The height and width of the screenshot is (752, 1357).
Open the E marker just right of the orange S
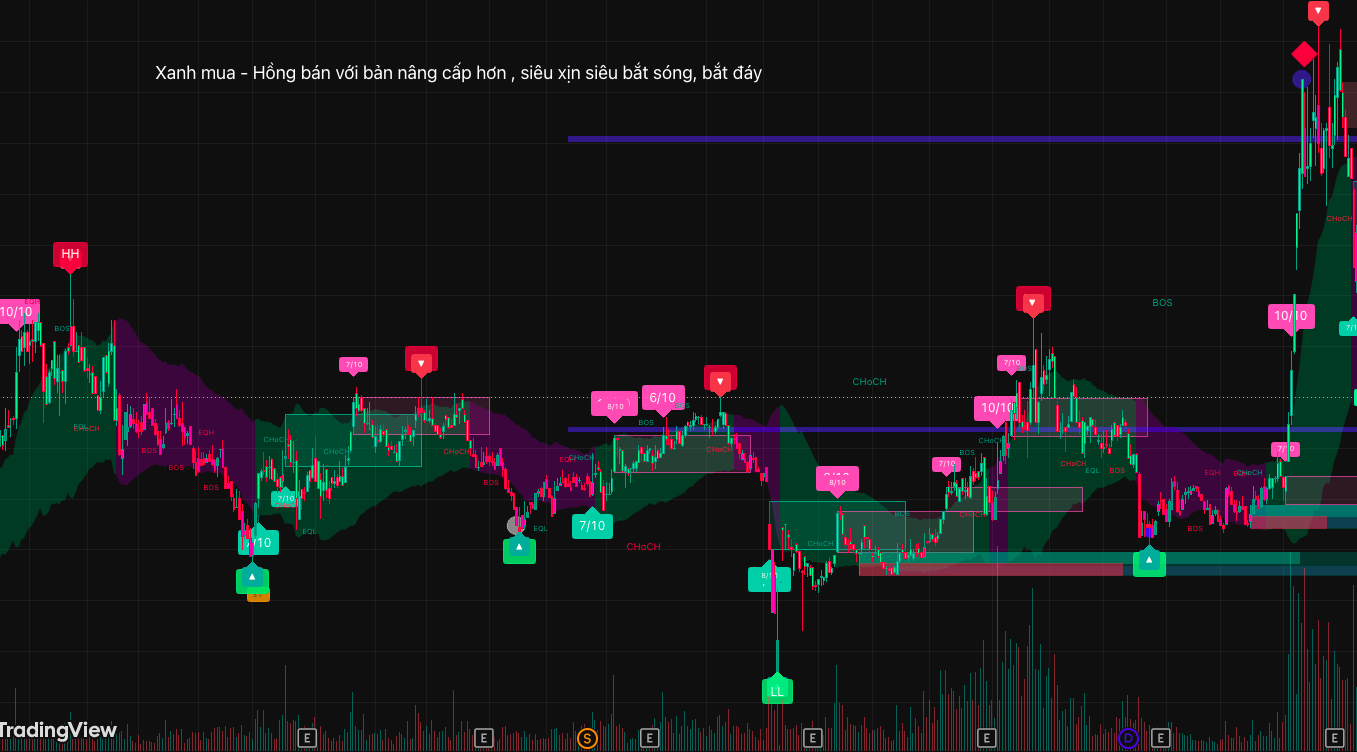pos(651,739)
